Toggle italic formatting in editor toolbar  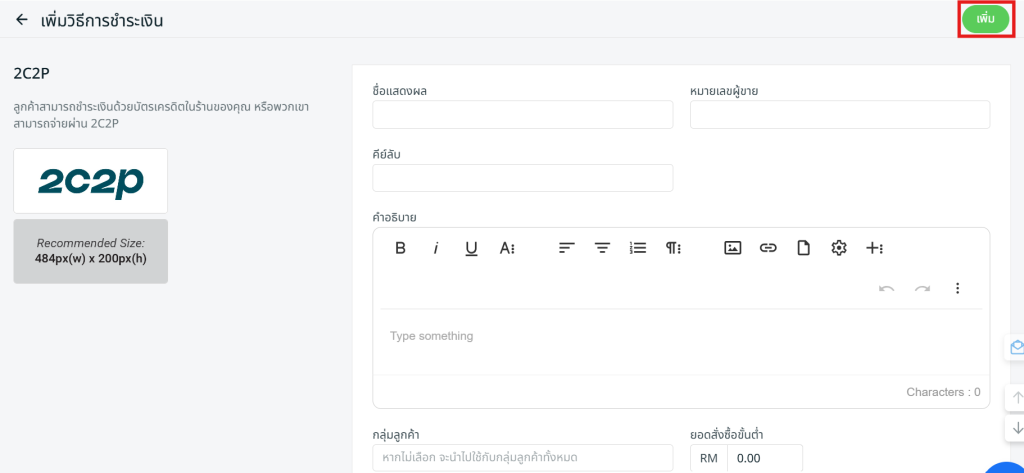click(x=436, y=248)
